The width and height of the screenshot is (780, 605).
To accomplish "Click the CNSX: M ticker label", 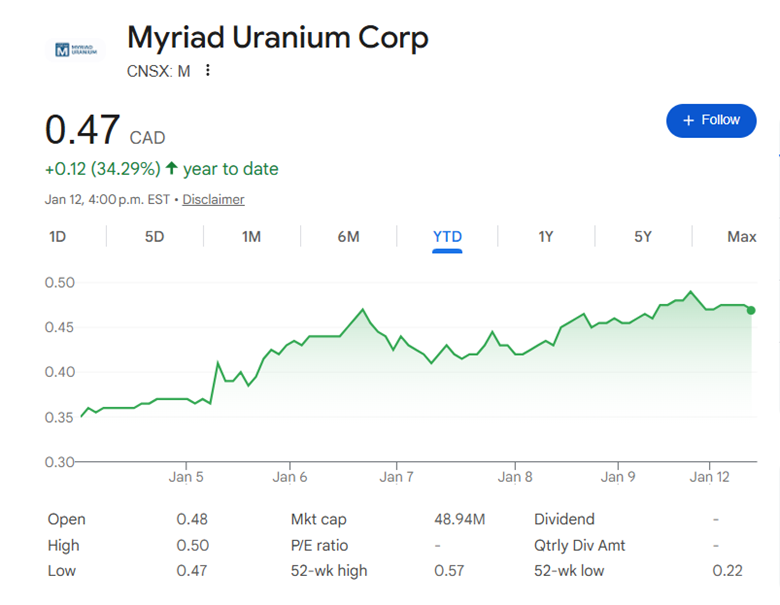I will [x=159, y=71].
